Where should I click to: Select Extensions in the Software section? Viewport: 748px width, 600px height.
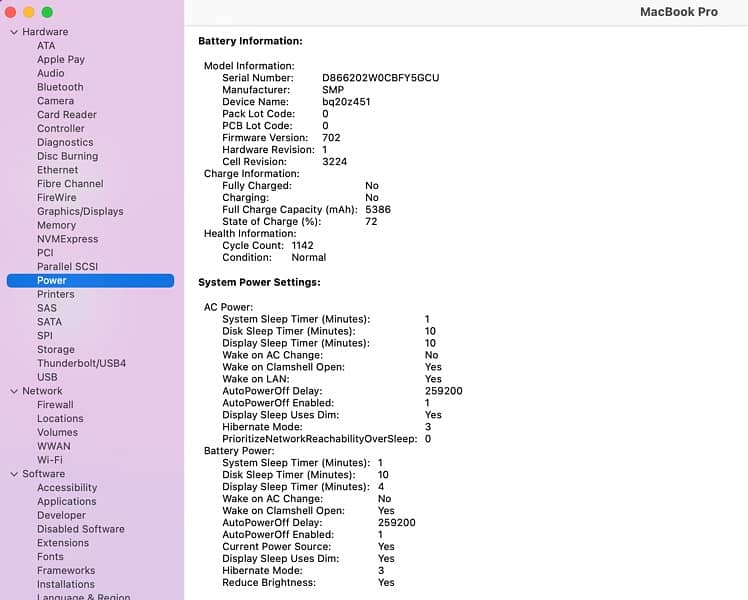point(63,543)
